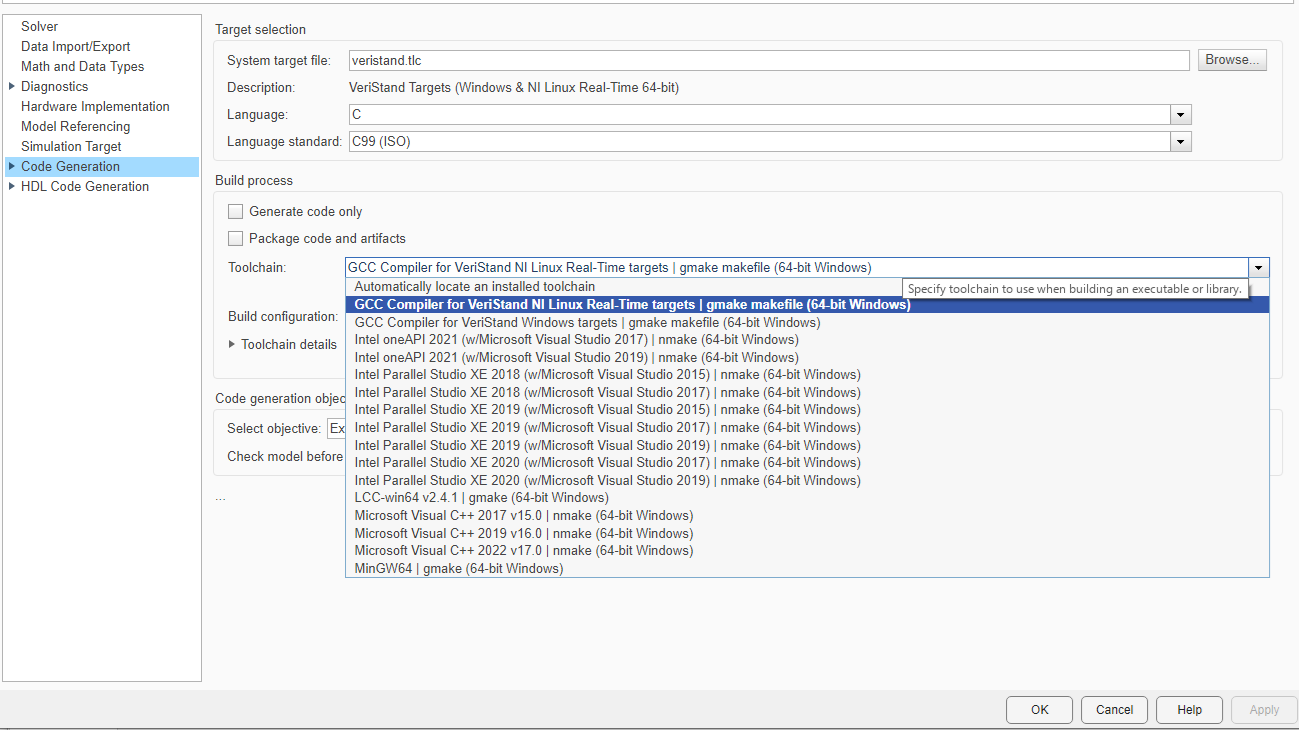
Task: Choose Intel Parallel Studio XE 2019 with VS 2017
Action: pos(807,428)
